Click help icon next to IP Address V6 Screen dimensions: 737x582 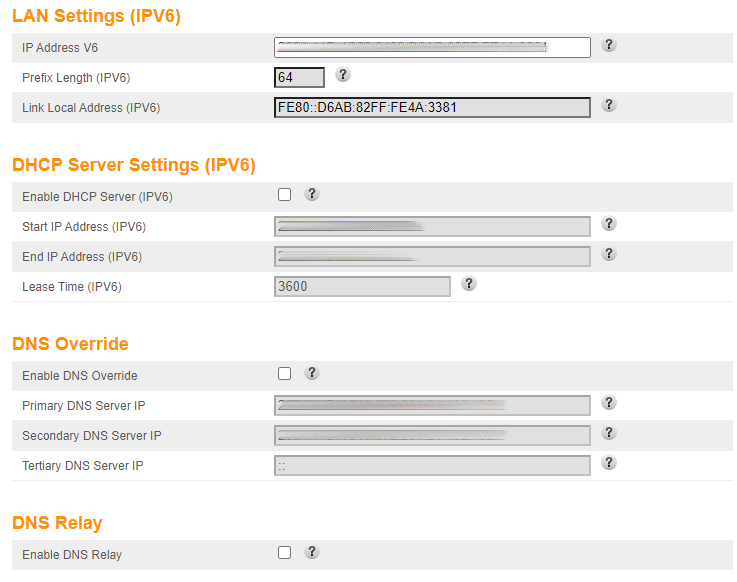tap(609, 45)
